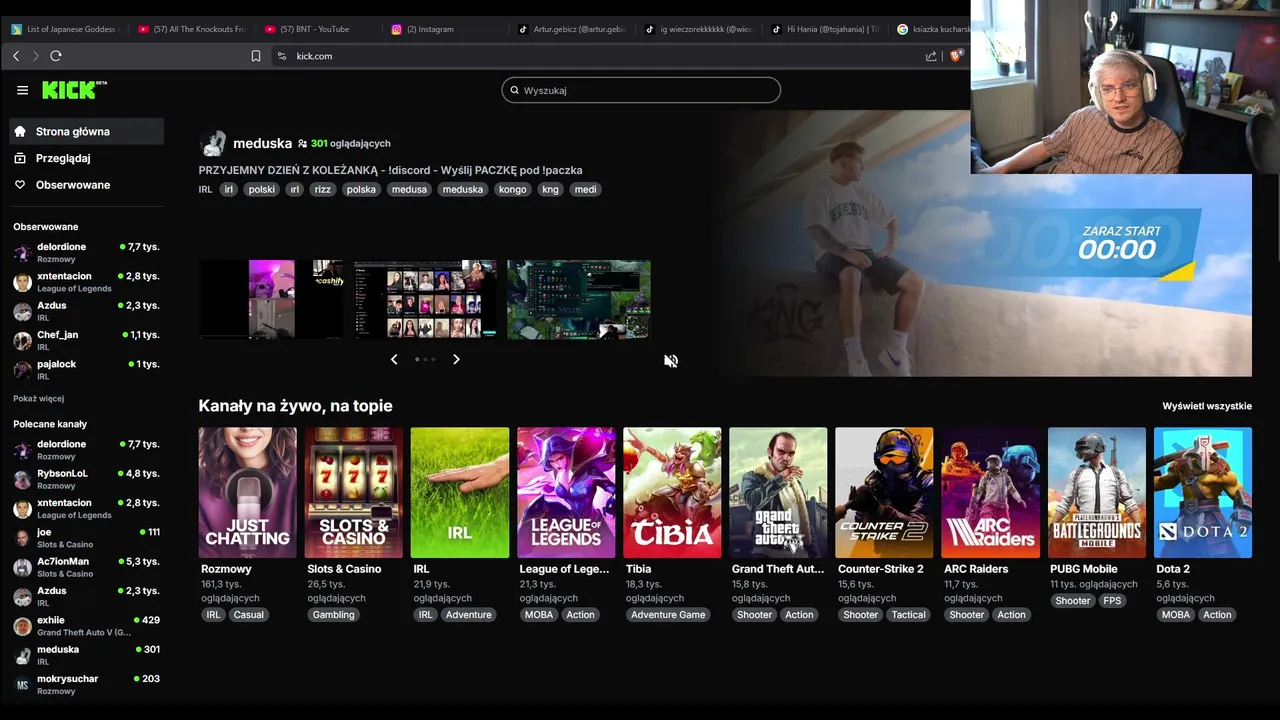
Task: Open the ARC Raiders category card
Action: (990, 492)
